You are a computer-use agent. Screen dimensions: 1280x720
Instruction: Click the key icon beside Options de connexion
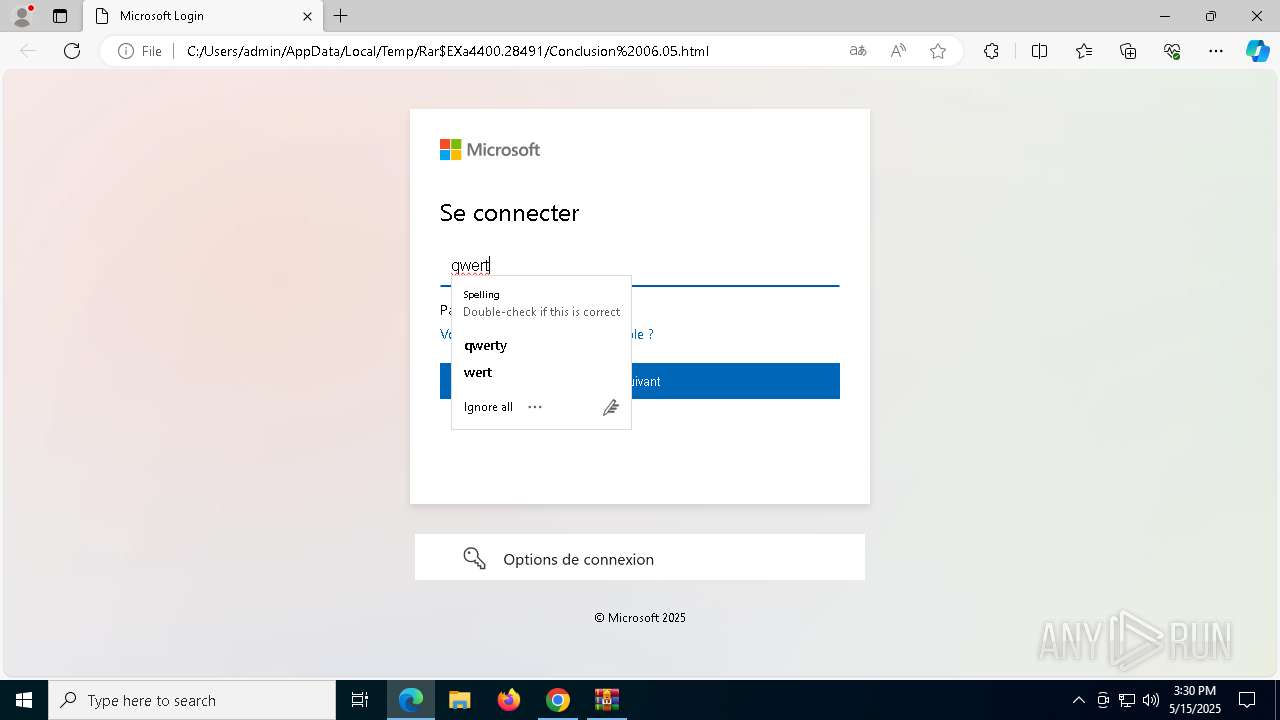click(x=474, y=559)
